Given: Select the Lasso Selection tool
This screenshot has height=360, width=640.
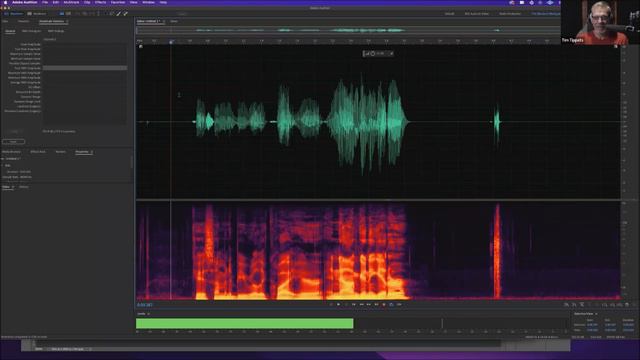Looking at the screenshot, I should pyautogui.click(x=111, y=13).
